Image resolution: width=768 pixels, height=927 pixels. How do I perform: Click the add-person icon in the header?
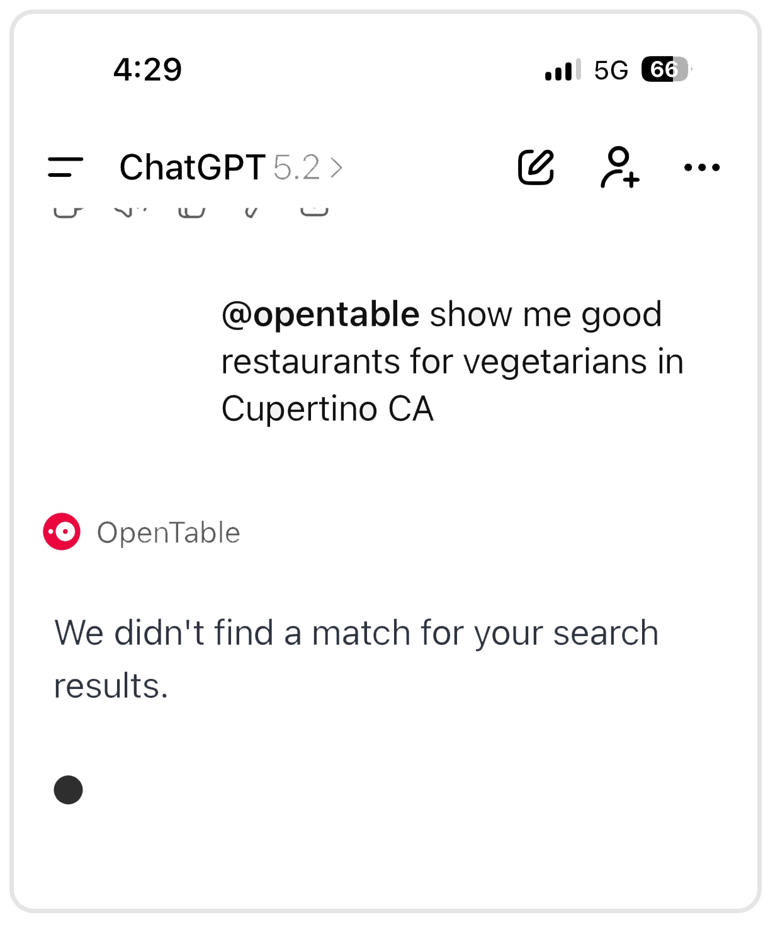point(618,167)
